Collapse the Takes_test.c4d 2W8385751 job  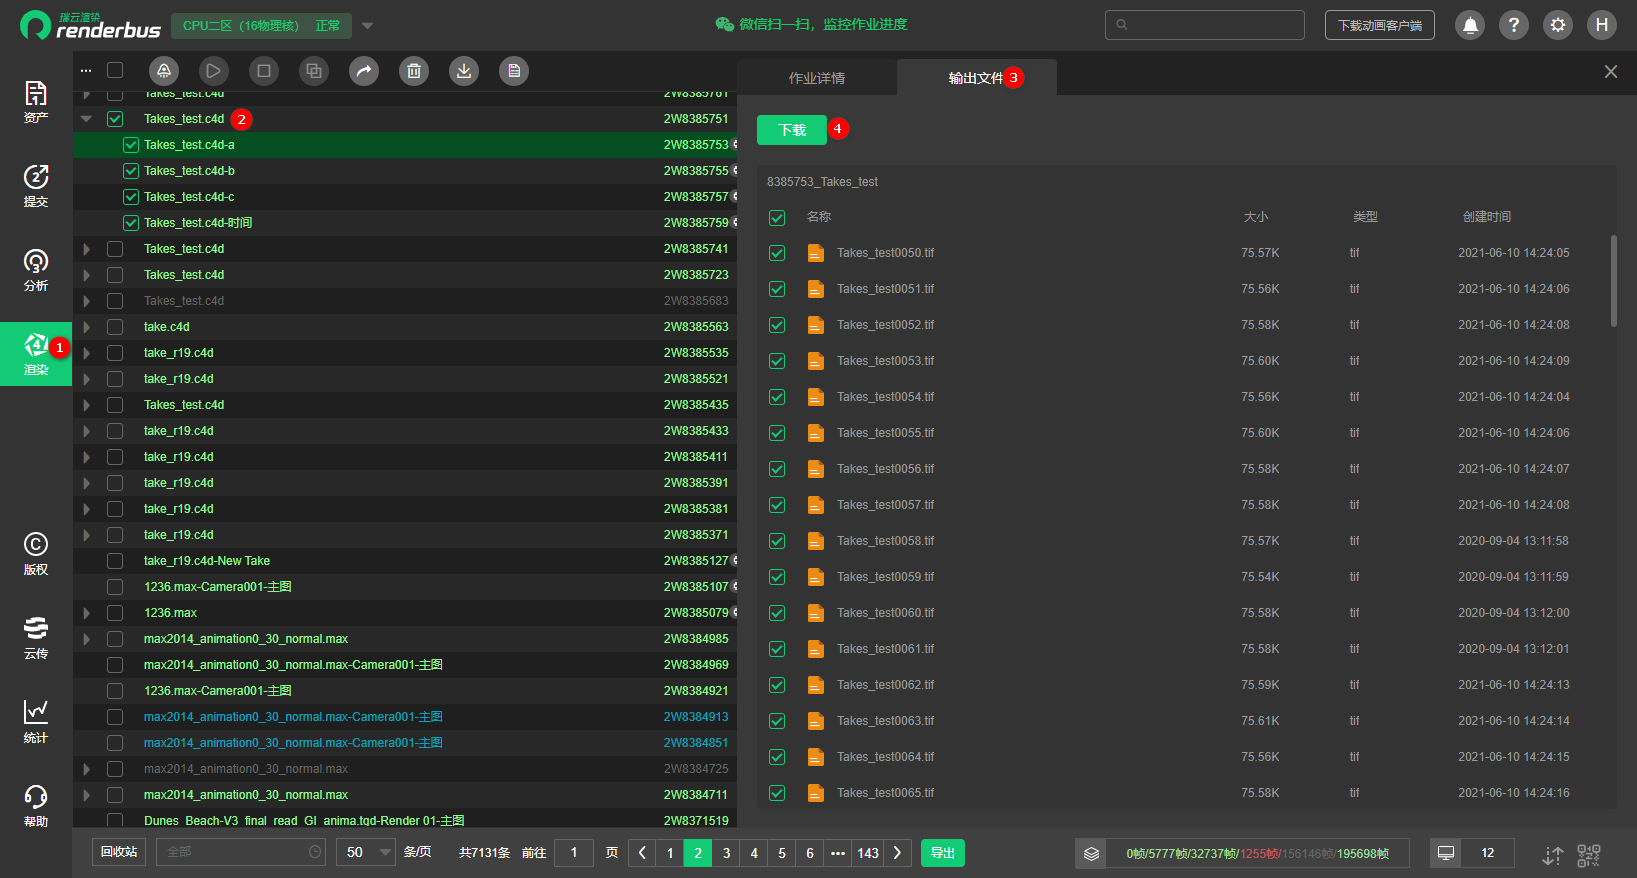pos(86,119)
